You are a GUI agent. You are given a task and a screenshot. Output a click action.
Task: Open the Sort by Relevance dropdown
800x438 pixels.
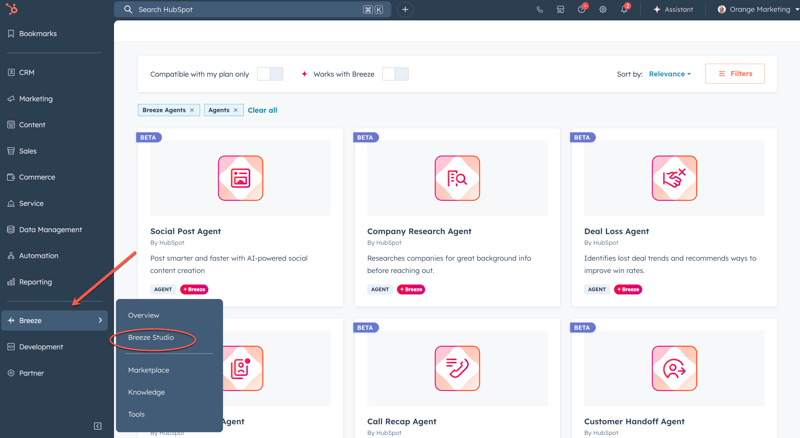670,74
